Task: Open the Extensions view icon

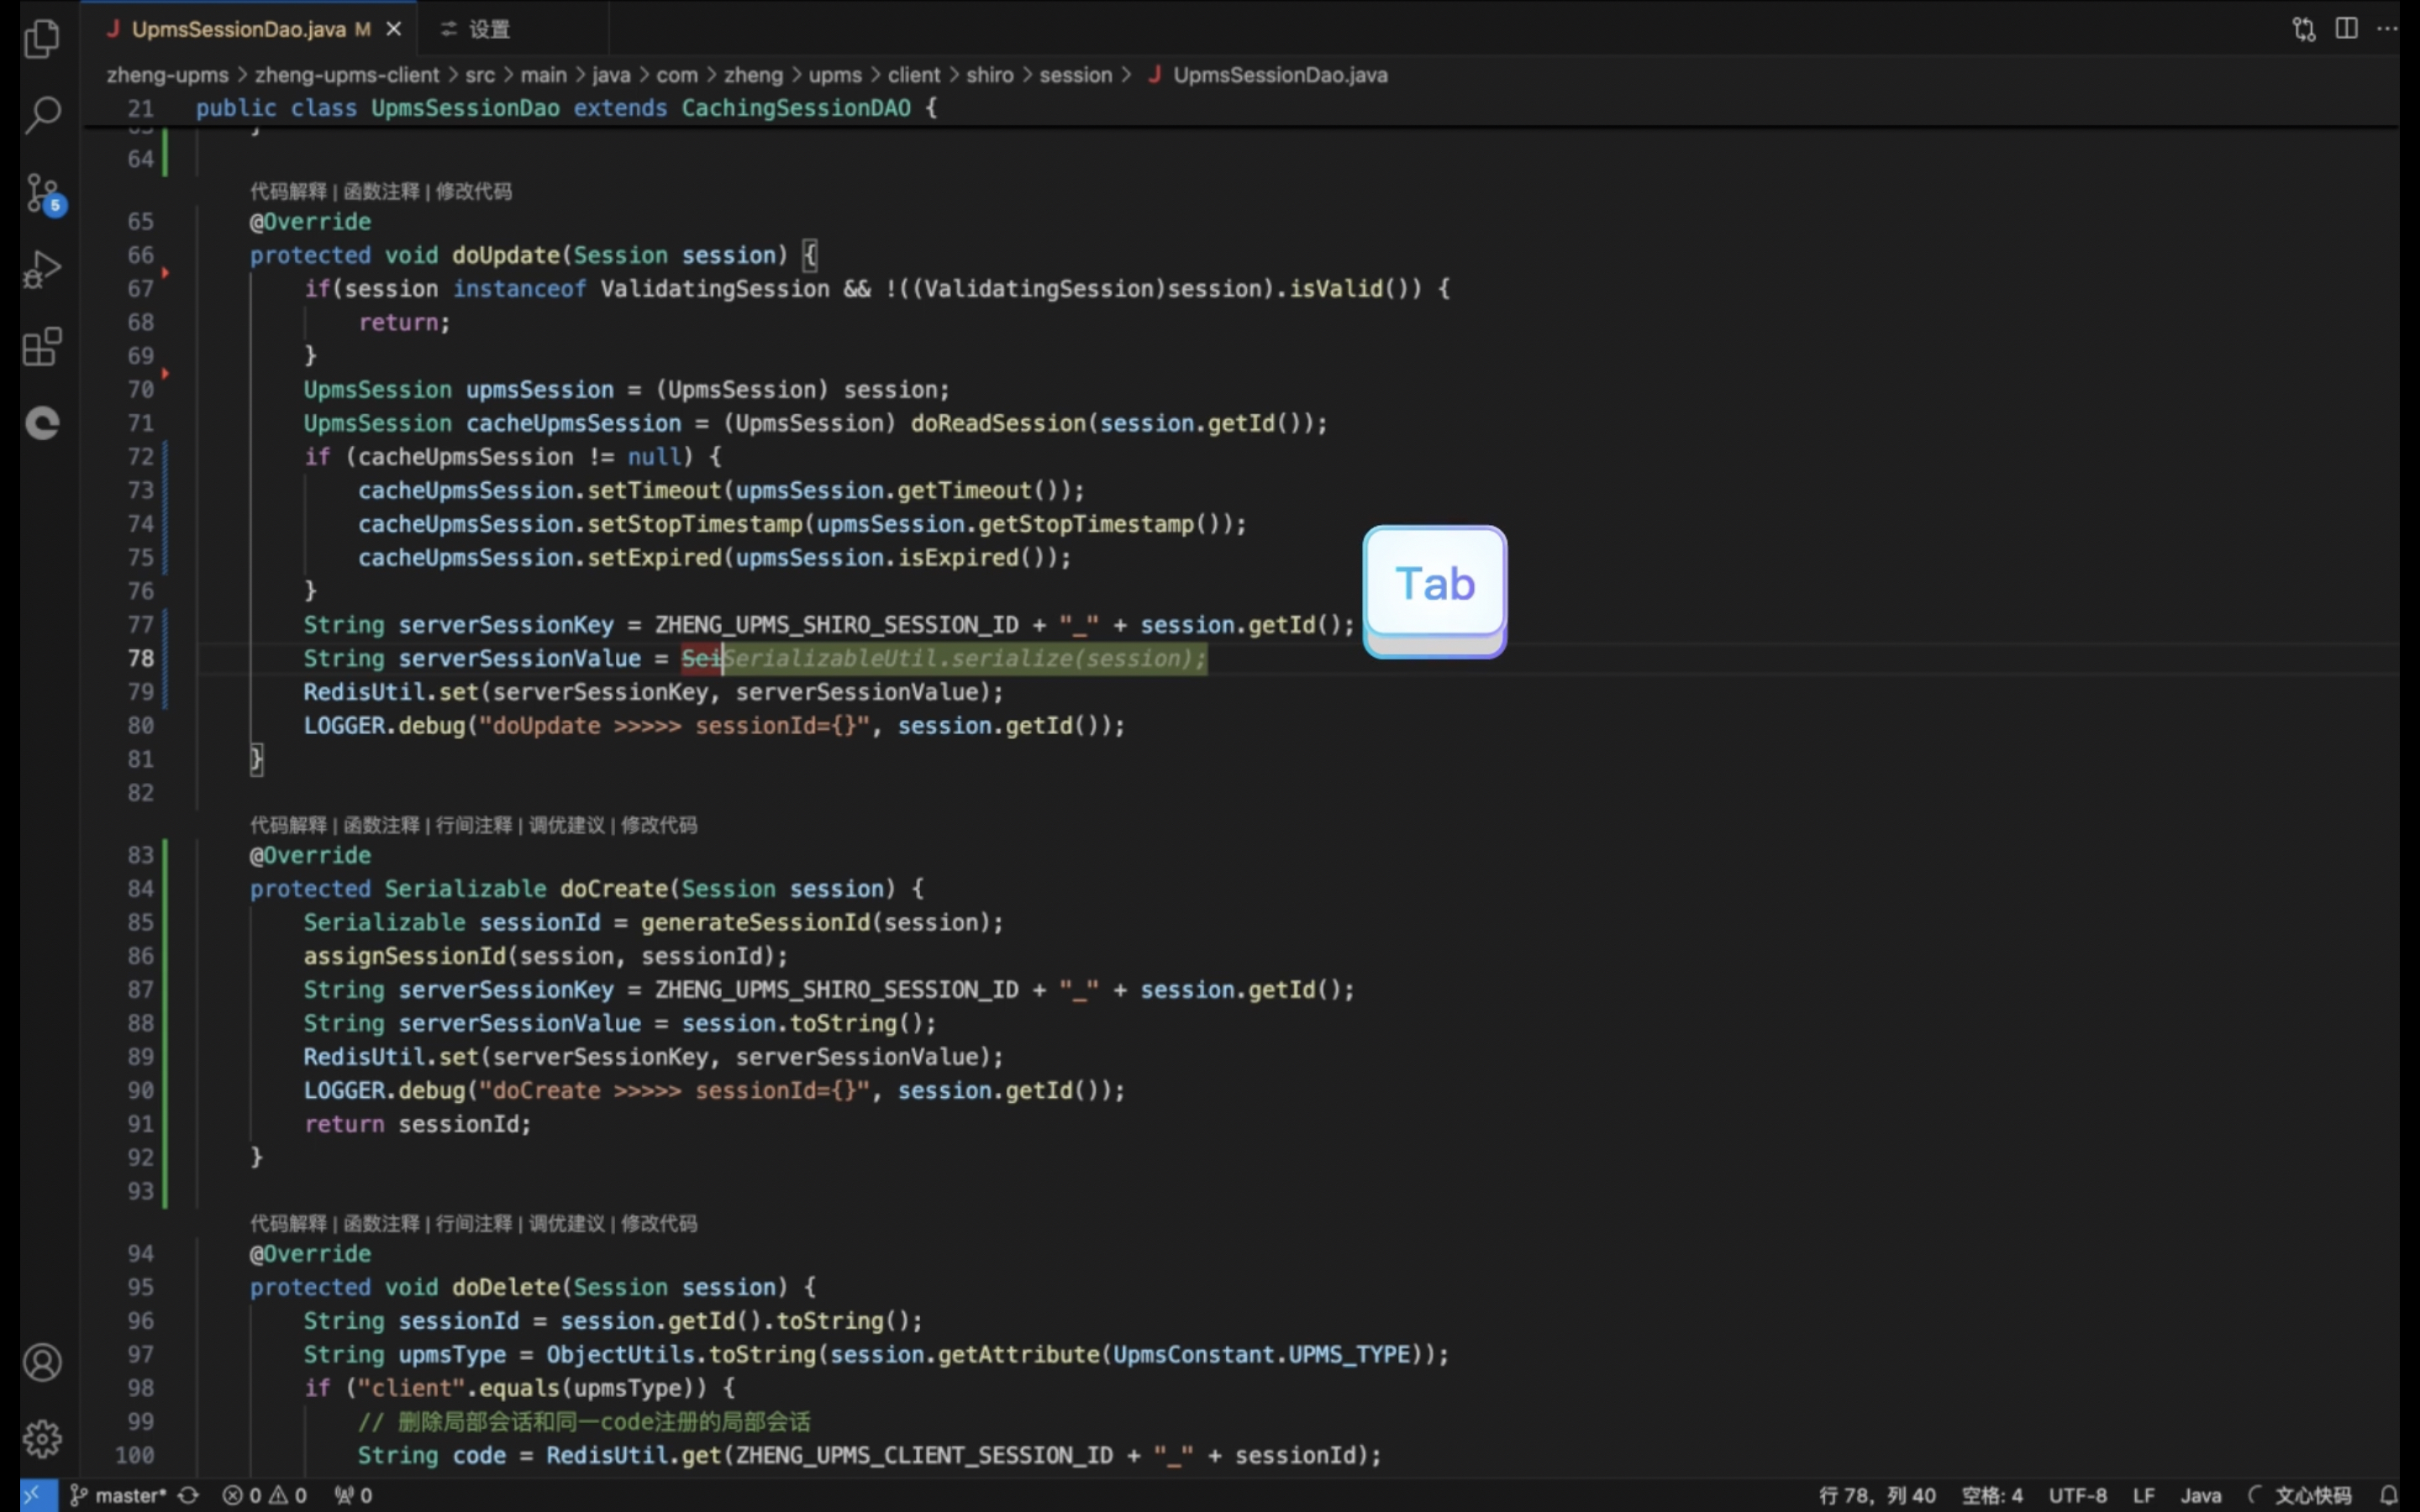Action: 42,347
